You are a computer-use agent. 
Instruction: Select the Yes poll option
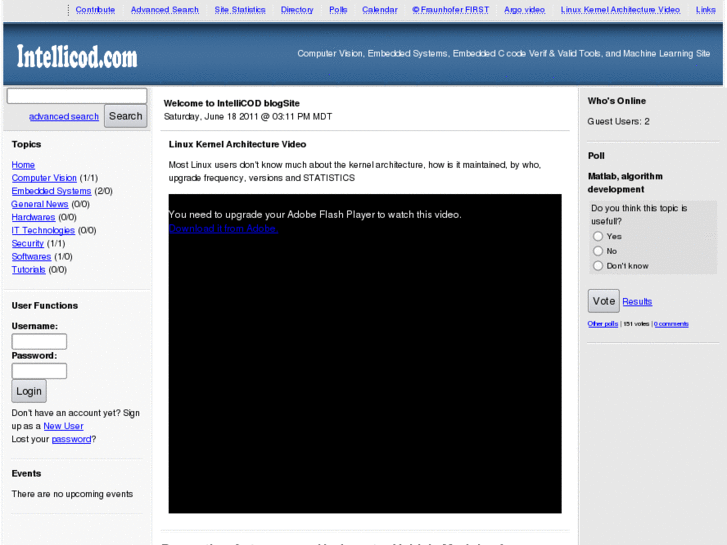(x=598, y=236)
